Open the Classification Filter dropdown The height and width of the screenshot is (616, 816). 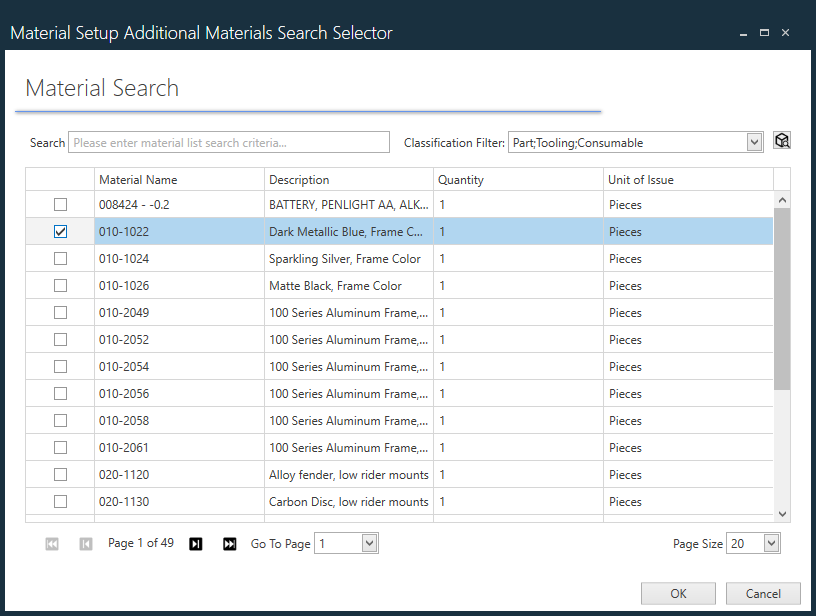[755, 141]
